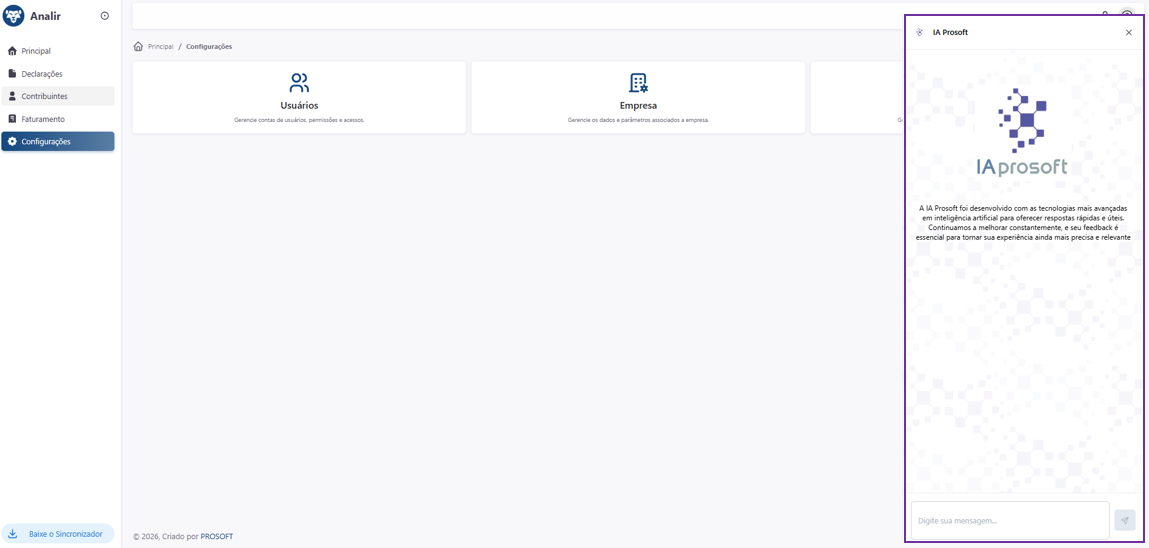The height and width of the screenshot is (548, 1149).
Task: Click the breadcrumb home icon
Action: click(x=138, y=46)
